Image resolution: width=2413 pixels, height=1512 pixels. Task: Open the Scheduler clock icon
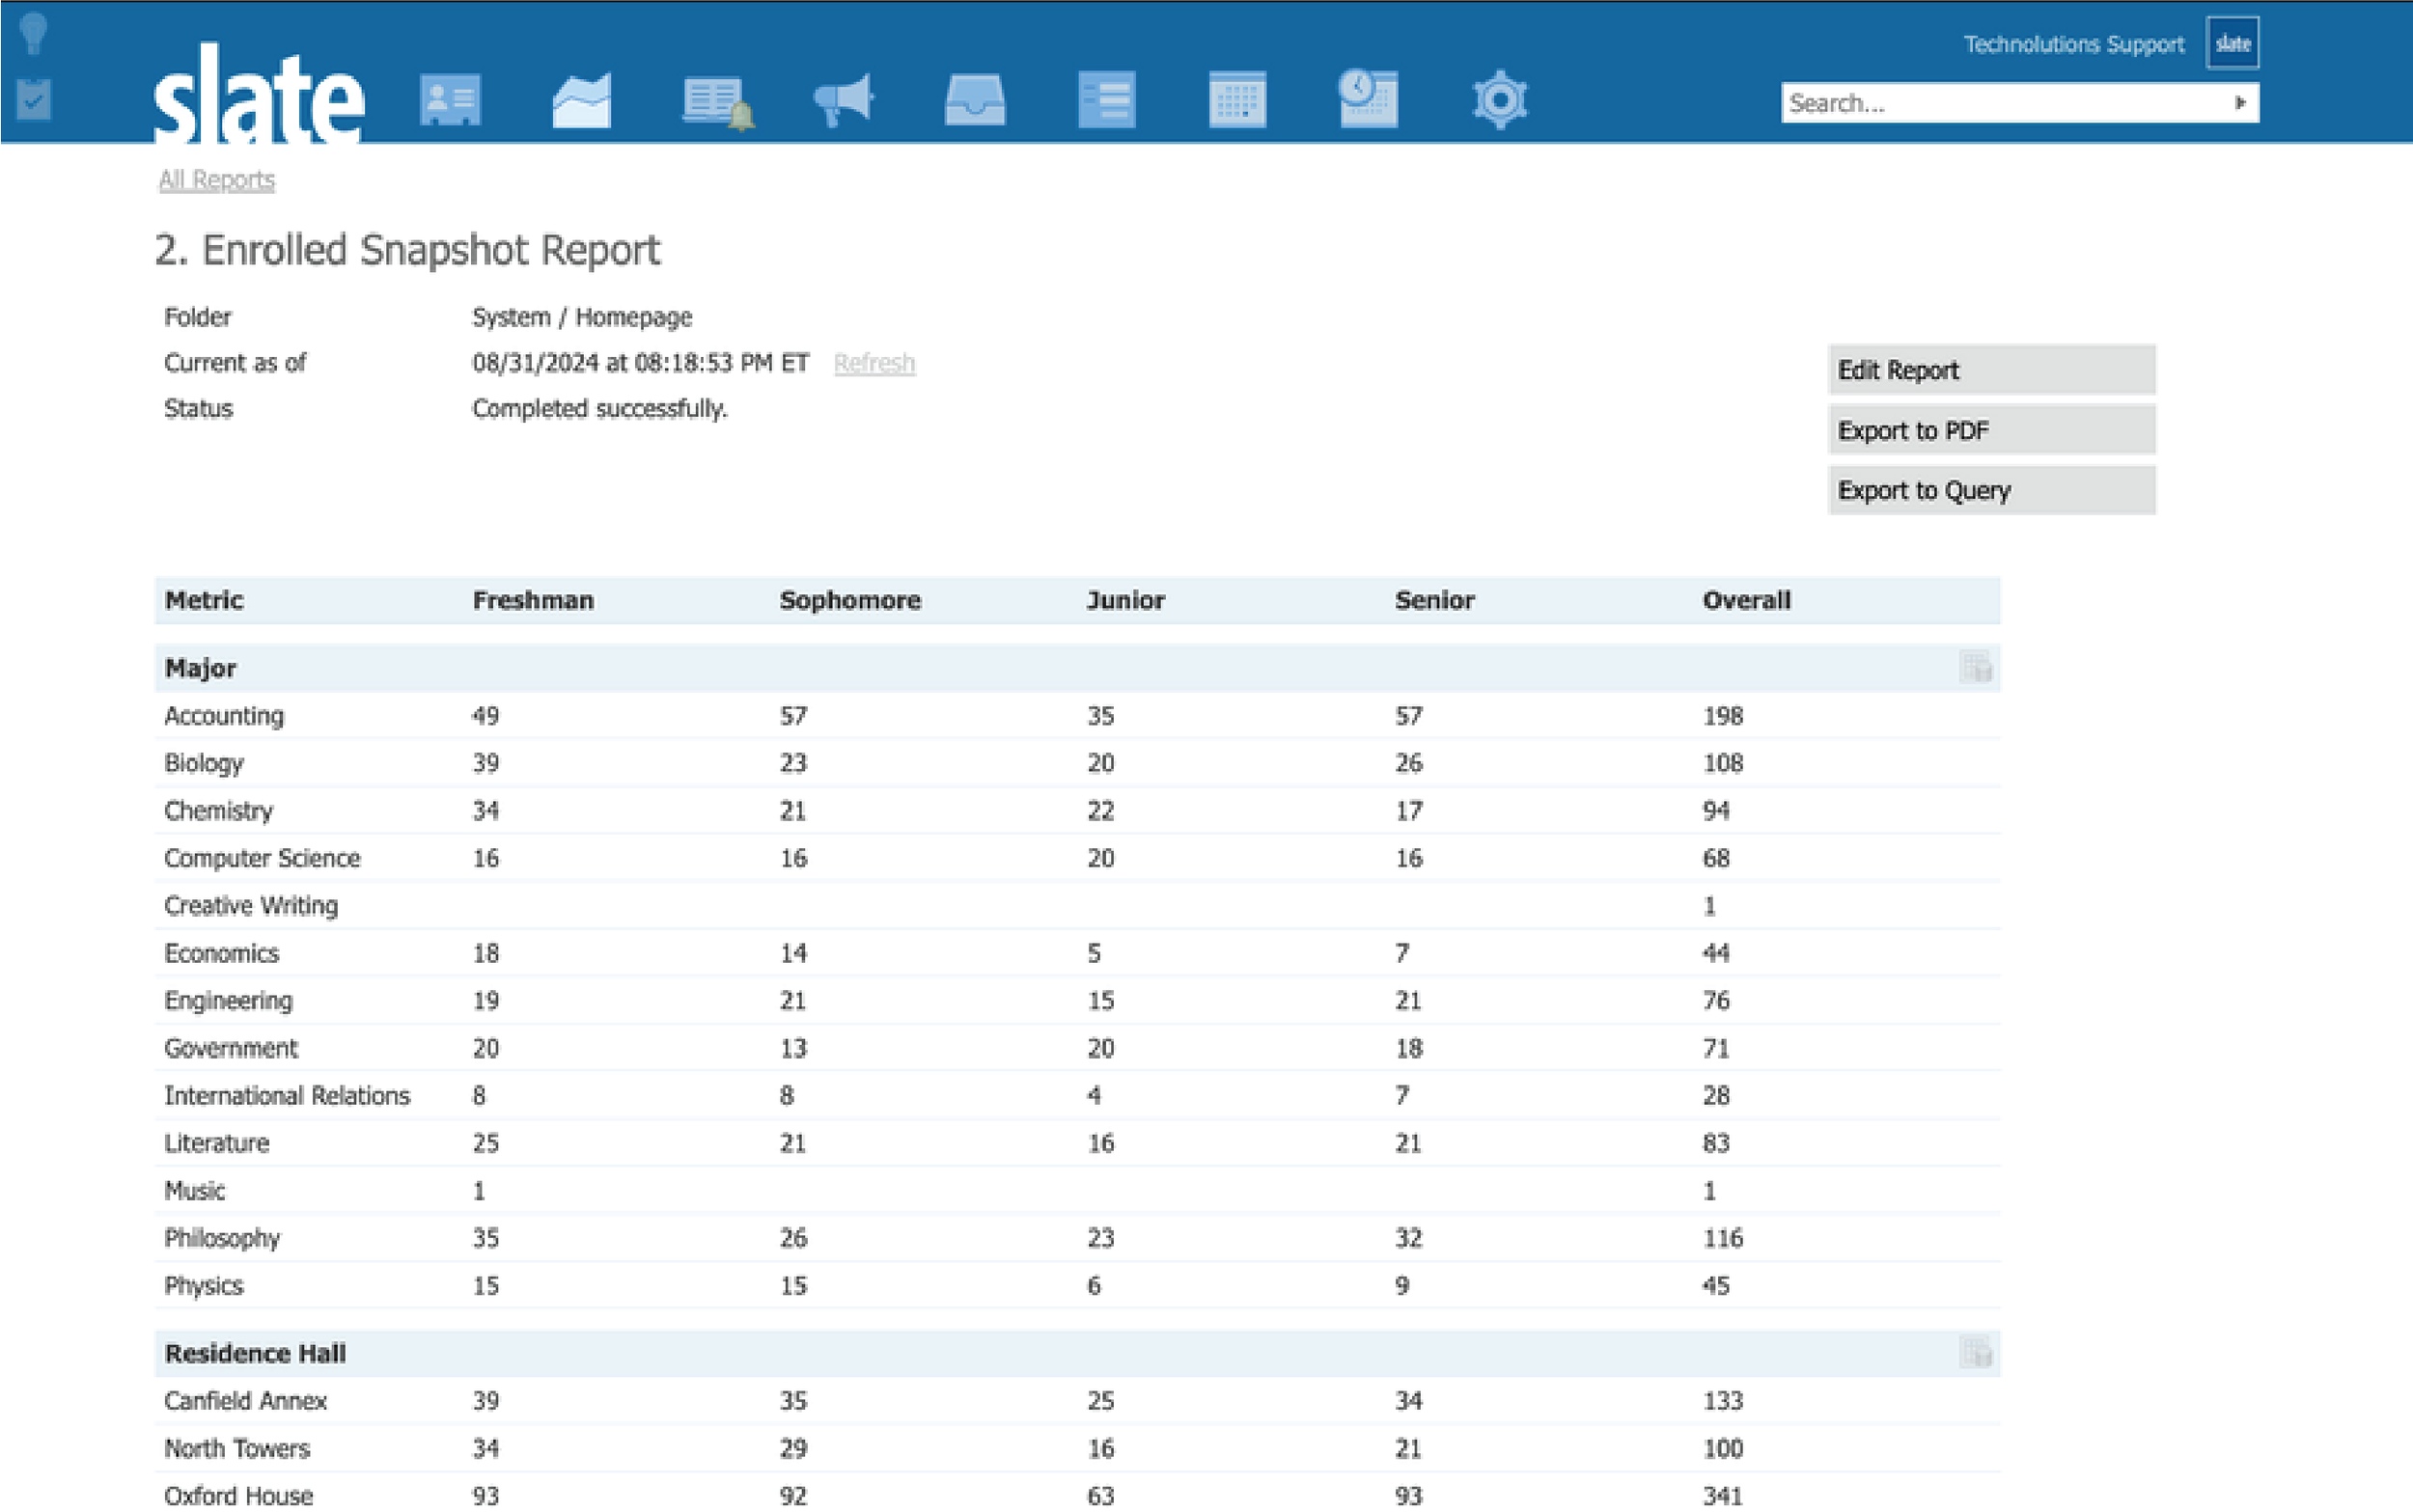[x=1368, y=98]
